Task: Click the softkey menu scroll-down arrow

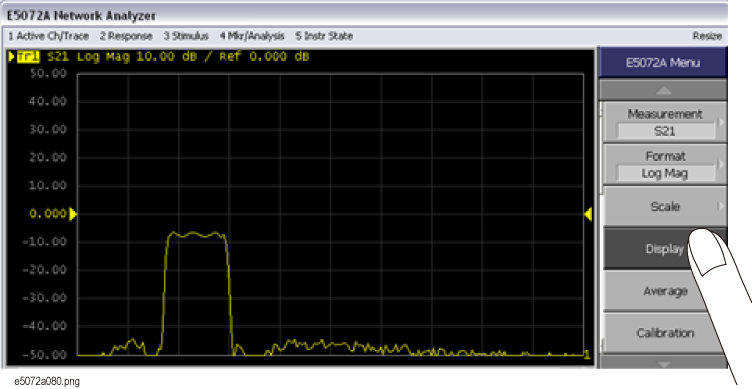Action: point(664,363)
